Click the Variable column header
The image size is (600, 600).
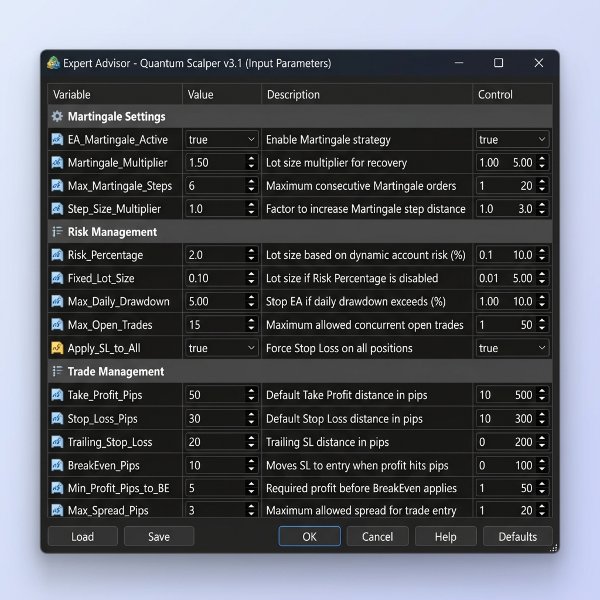[115, 95]
